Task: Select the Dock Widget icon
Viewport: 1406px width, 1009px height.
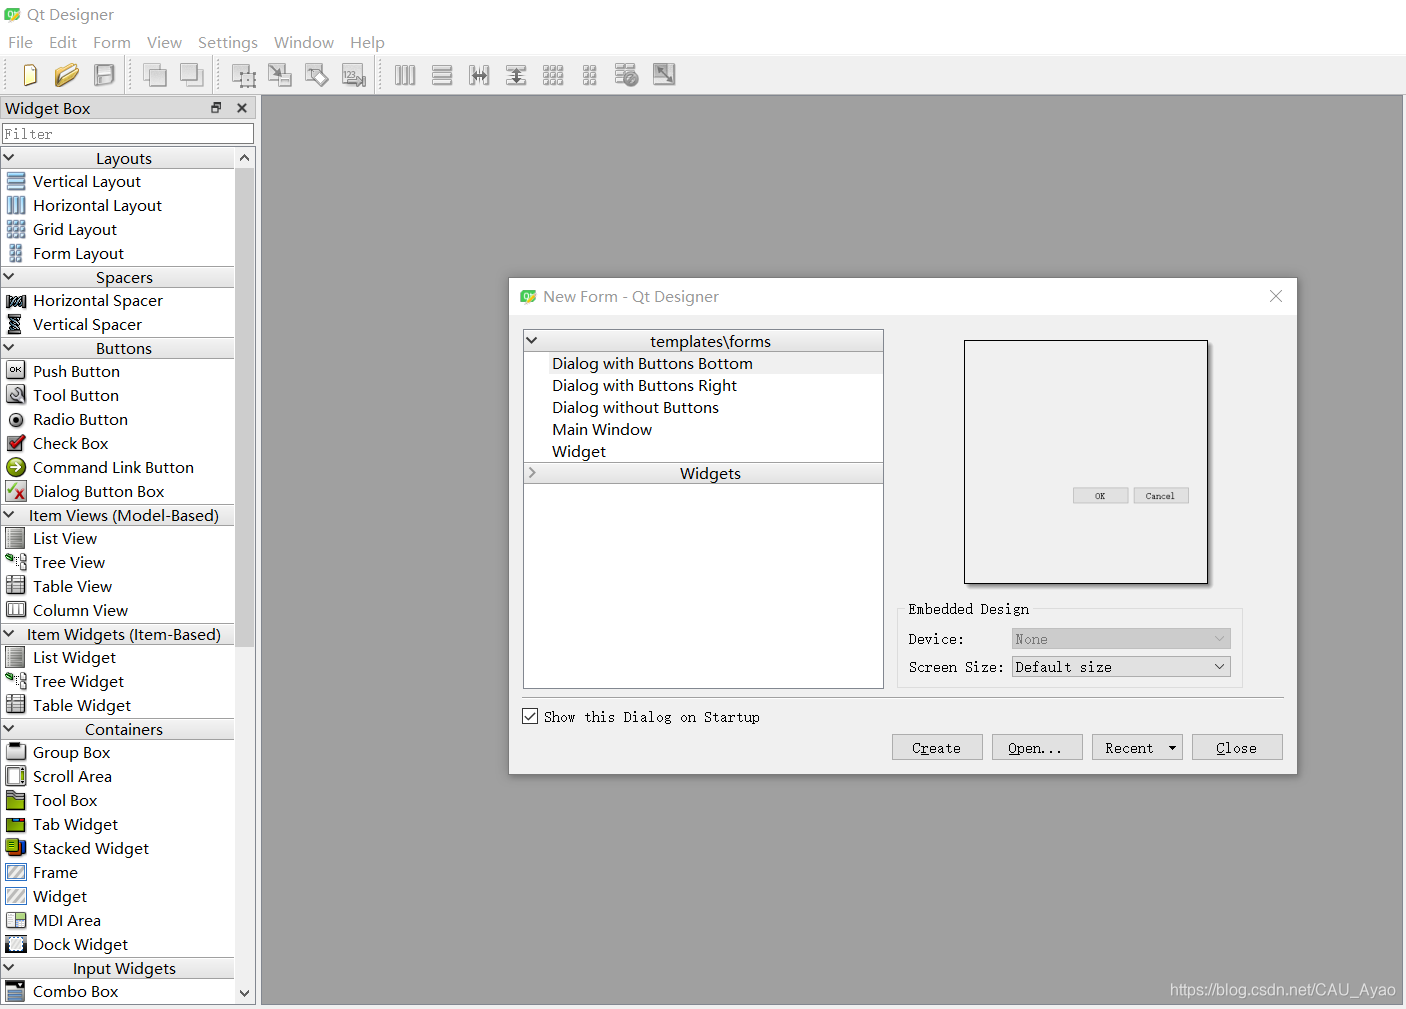Action: (x=16, y=944)
